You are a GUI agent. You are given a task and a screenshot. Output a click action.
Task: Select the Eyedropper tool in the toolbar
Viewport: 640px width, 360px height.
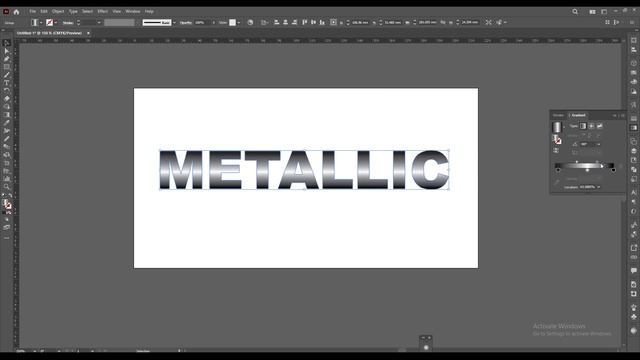(x=7, y=123)
